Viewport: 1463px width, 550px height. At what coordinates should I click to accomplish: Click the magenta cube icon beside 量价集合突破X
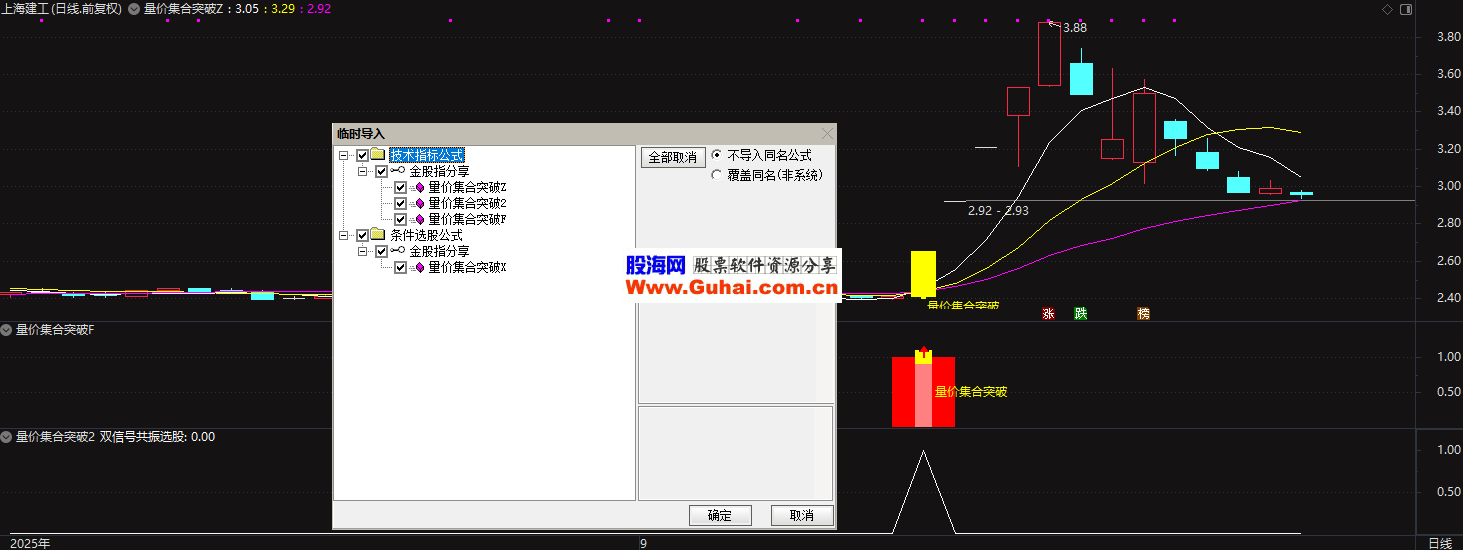click(420, 268)
